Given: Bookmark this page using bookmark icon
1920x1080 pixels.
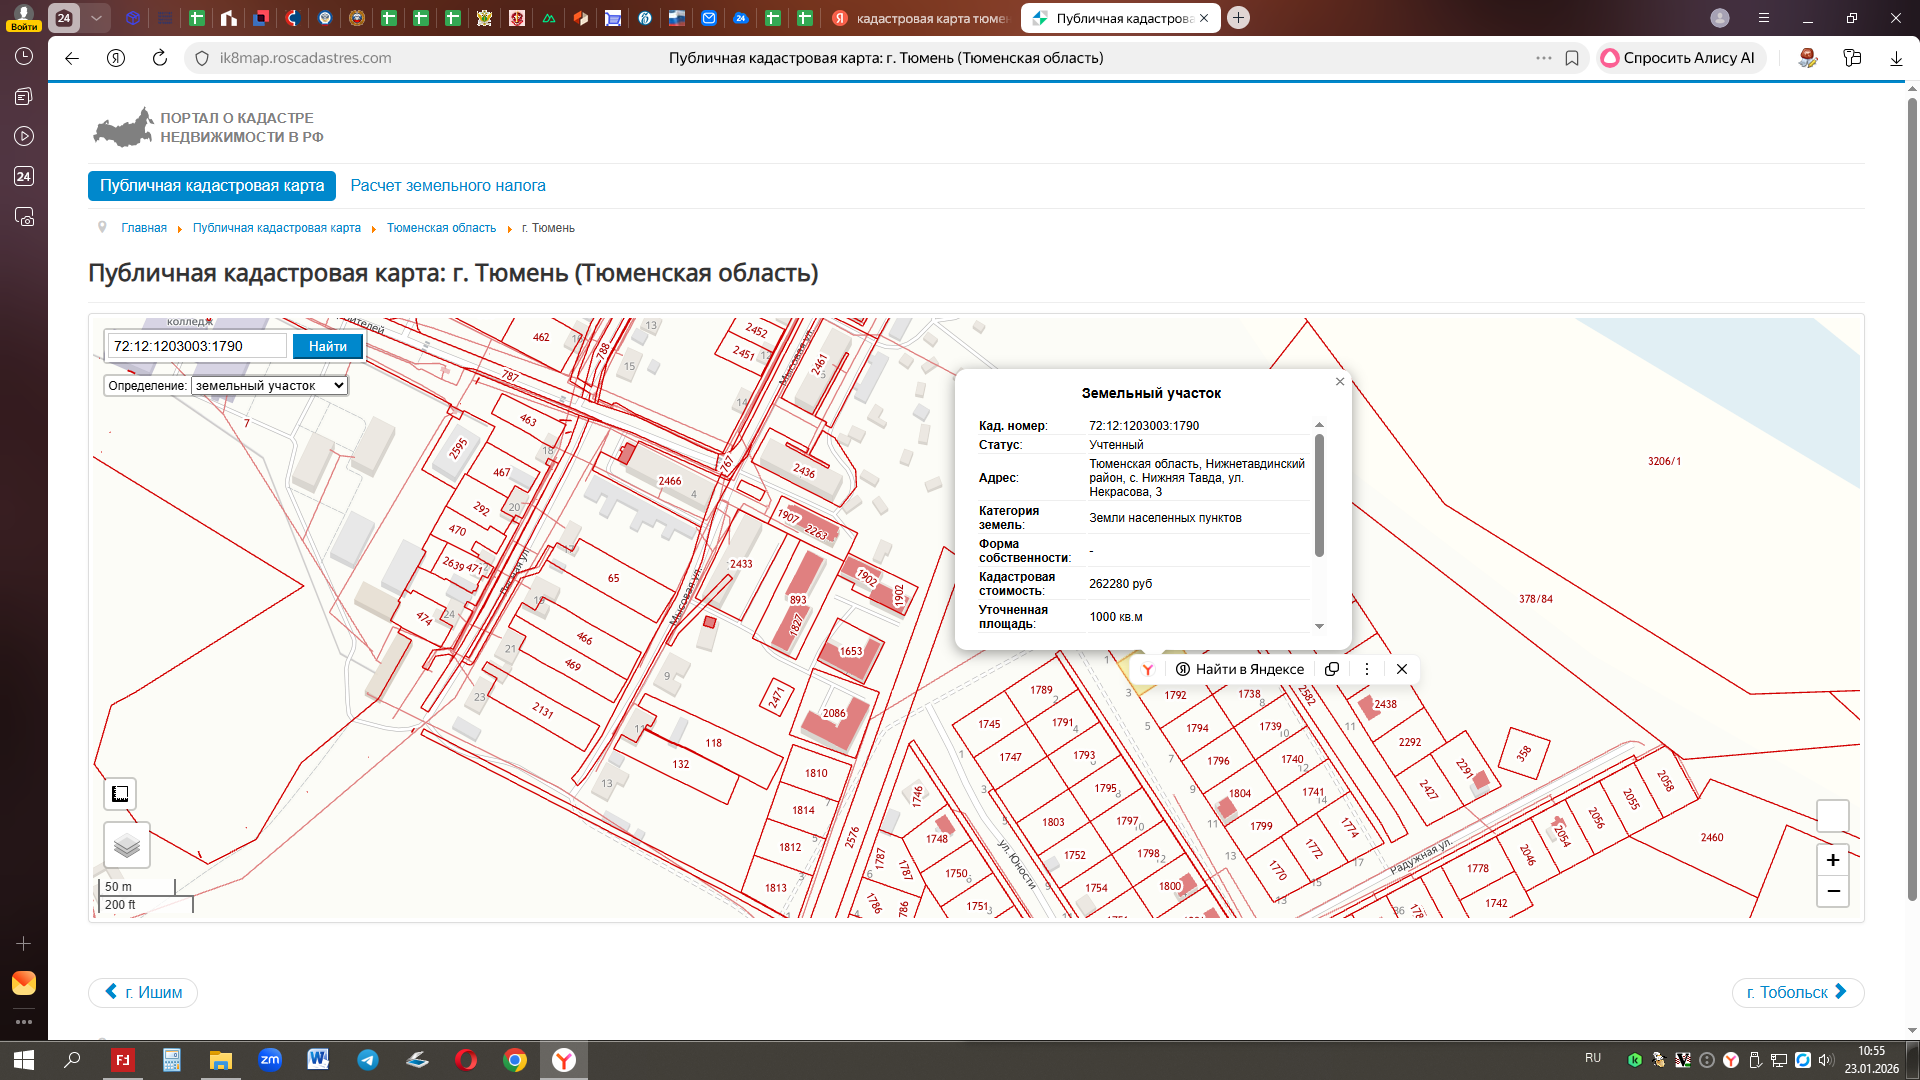Looking at the screenshot, I should pos(1572,58).
